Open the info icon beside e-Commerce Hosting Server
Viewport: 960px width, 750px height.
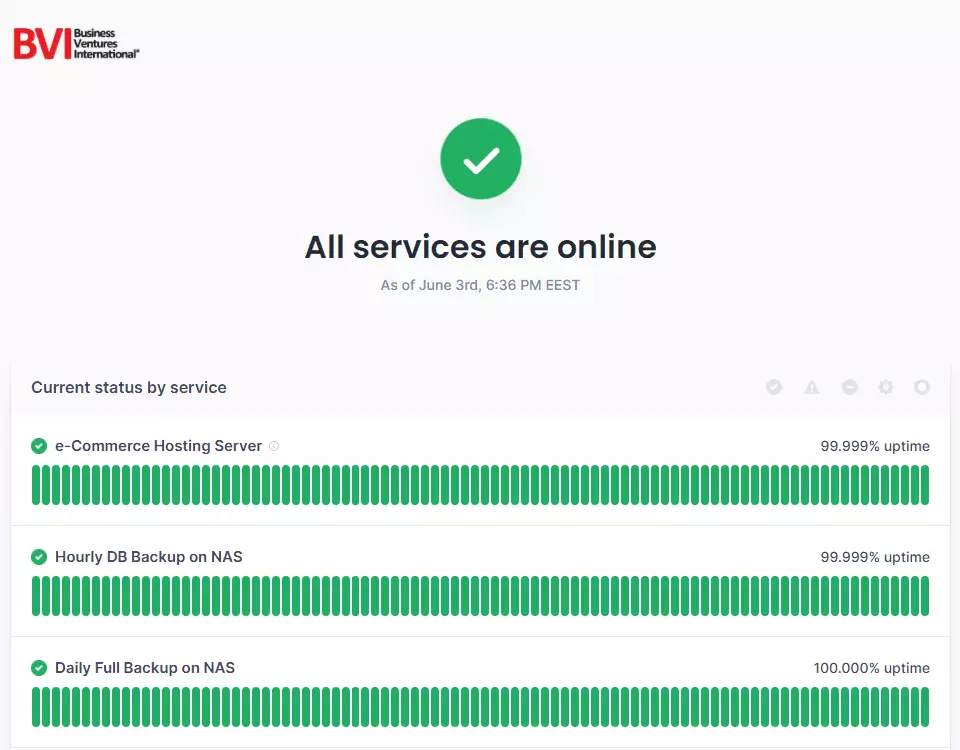(273, 446)
